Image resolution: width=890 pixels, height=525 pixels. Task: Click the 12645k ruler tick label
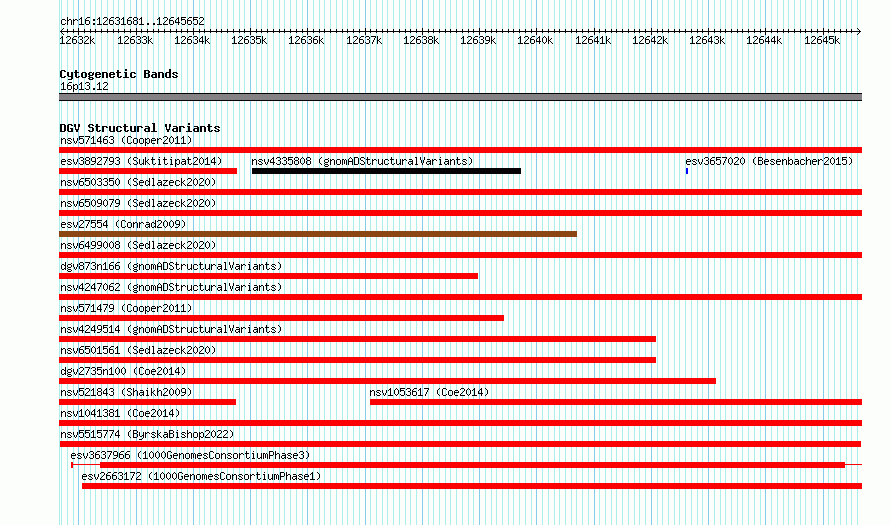pyautogui.click(x=822, y=40)
